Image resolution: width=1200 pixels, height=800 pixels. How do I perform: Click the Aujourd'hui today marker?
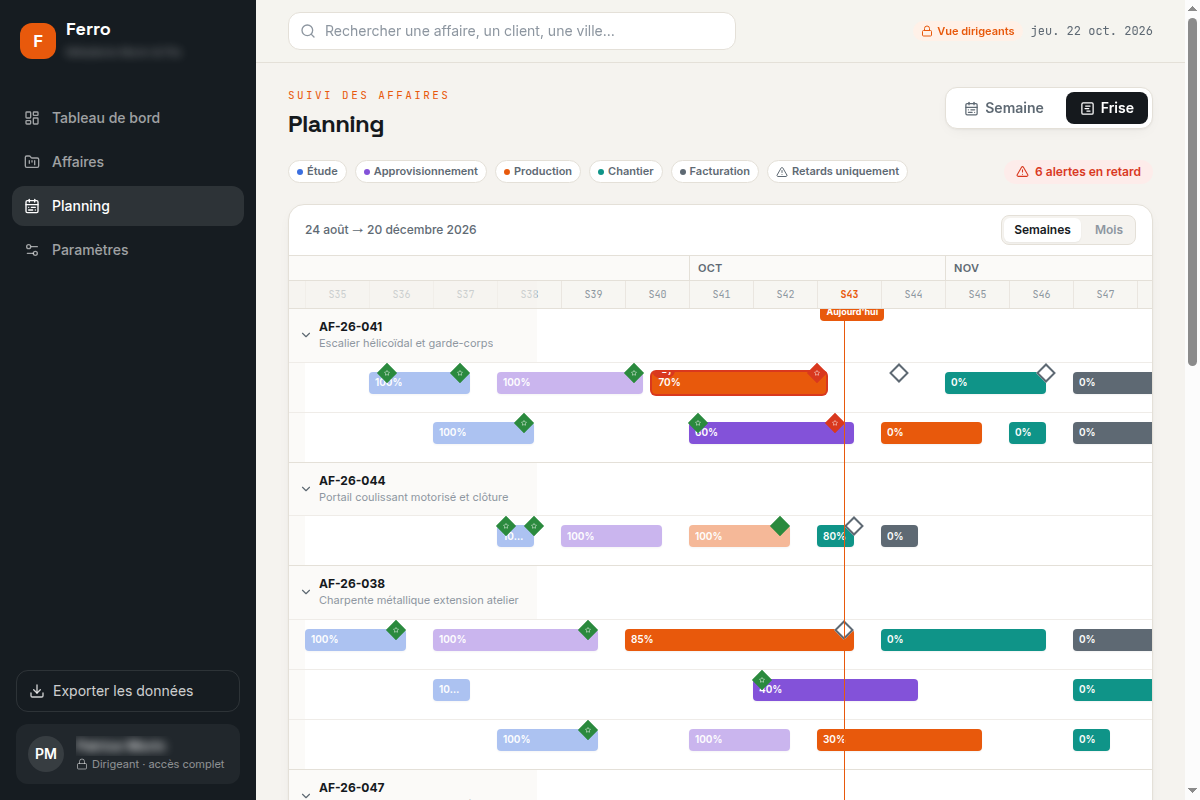[x=852, y=313]
